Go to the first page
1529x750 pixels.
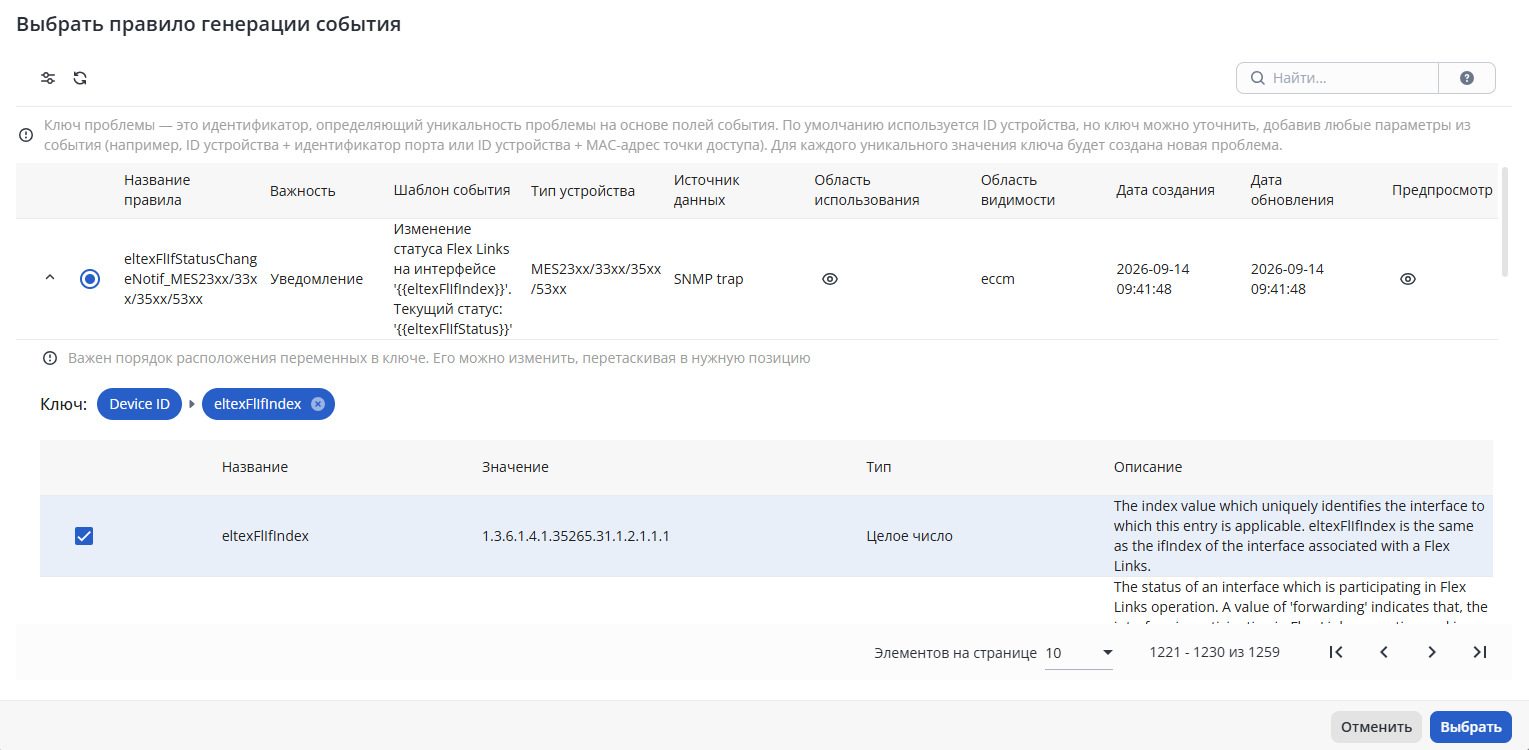coord(1335,652)
